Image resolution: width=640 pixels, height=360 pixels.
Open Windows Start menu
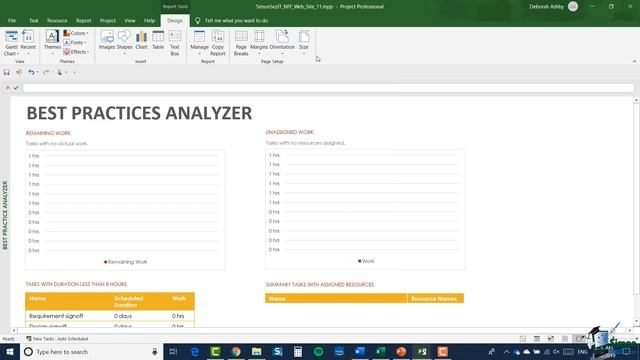[10, 351]
